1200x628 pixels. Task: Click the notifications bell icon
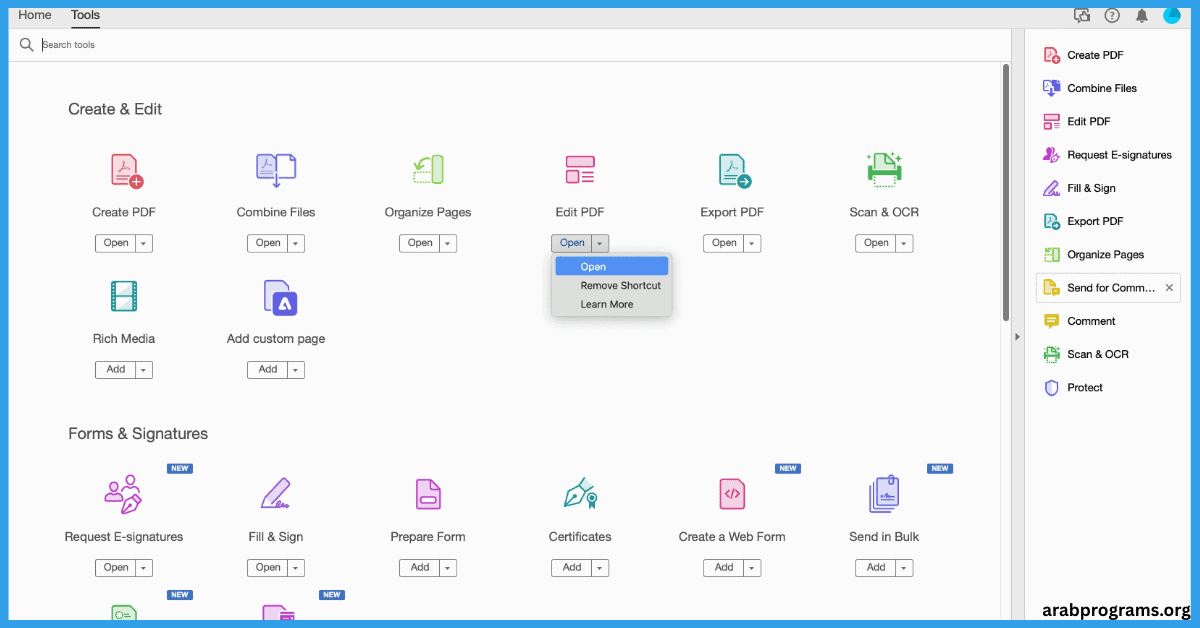[1141, 15]
